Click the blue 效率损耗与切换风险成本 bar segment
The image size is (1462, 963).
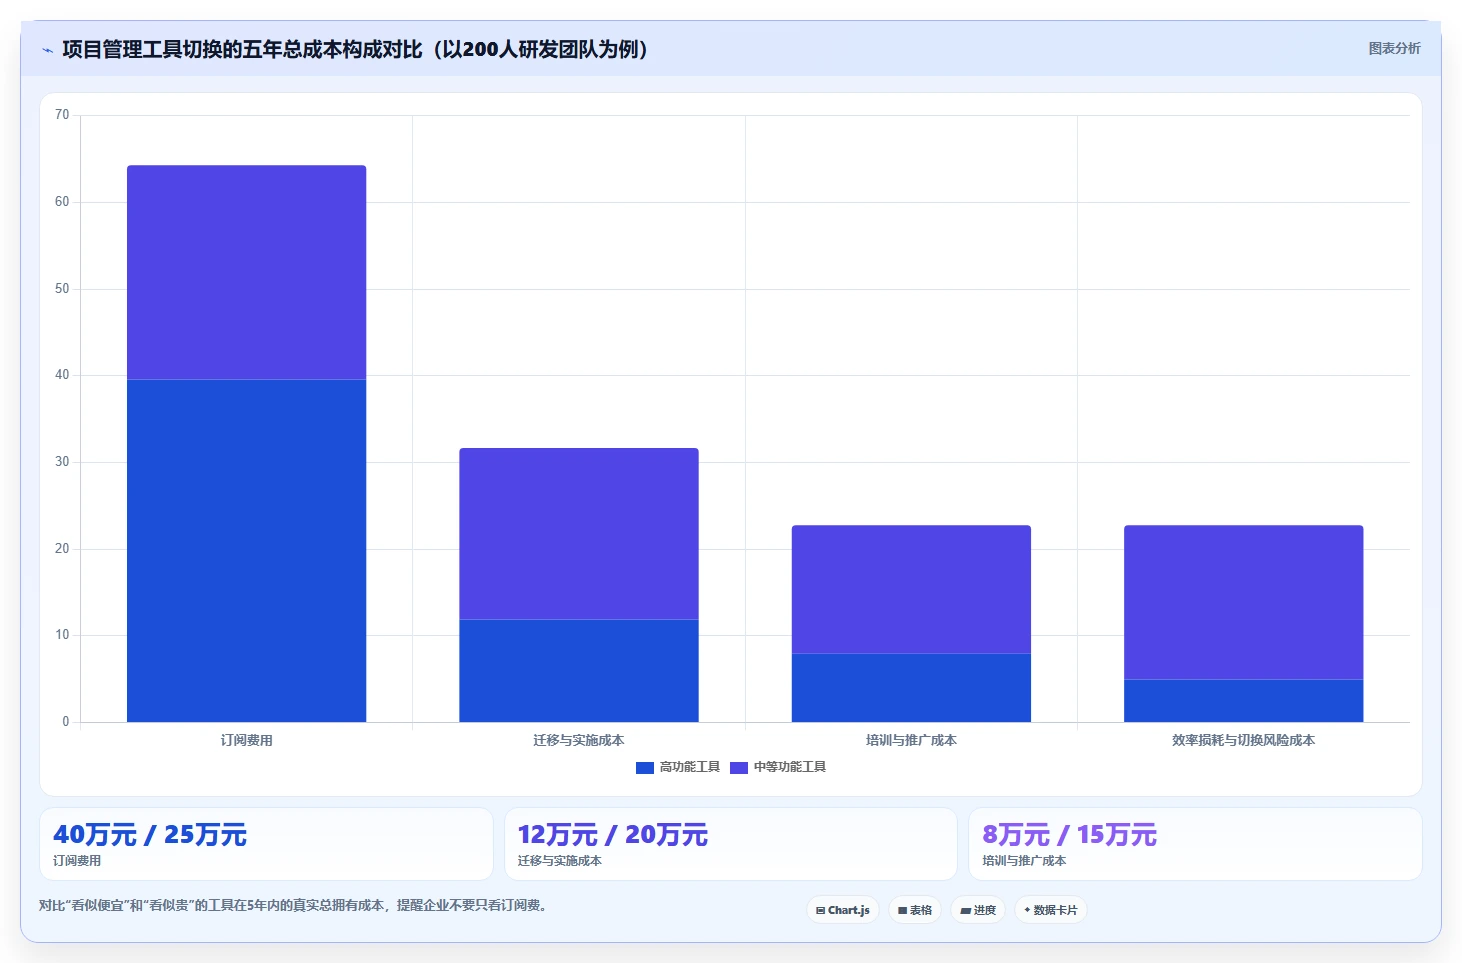1244,701
